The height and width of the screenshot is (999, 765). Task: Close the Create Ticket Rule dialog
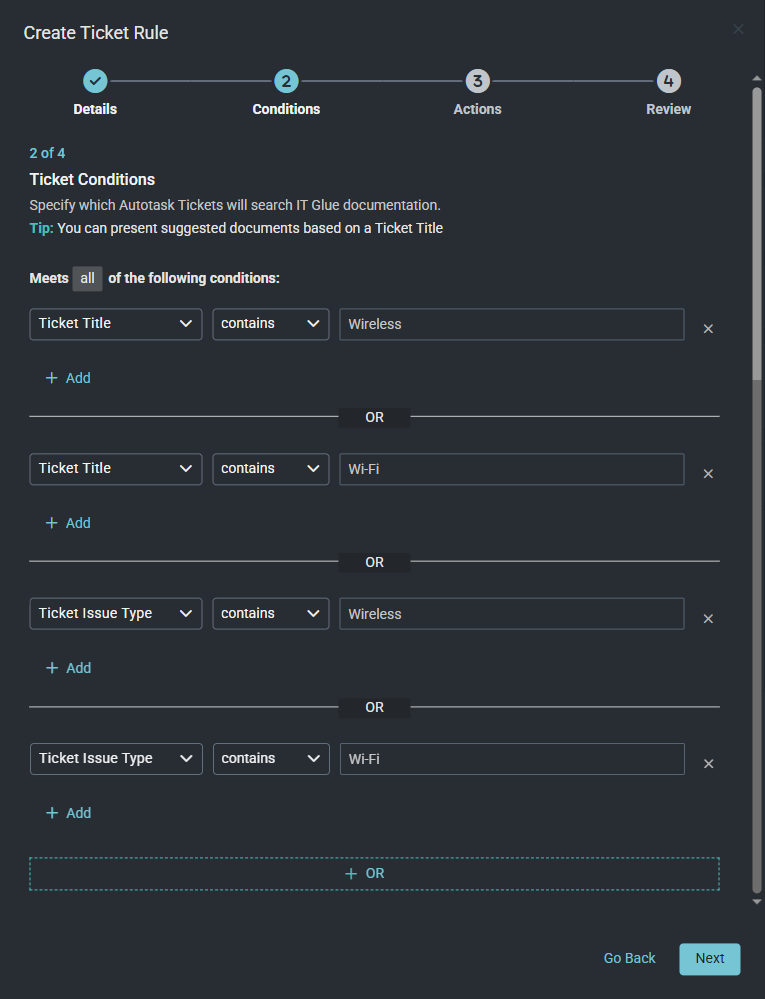738,30
